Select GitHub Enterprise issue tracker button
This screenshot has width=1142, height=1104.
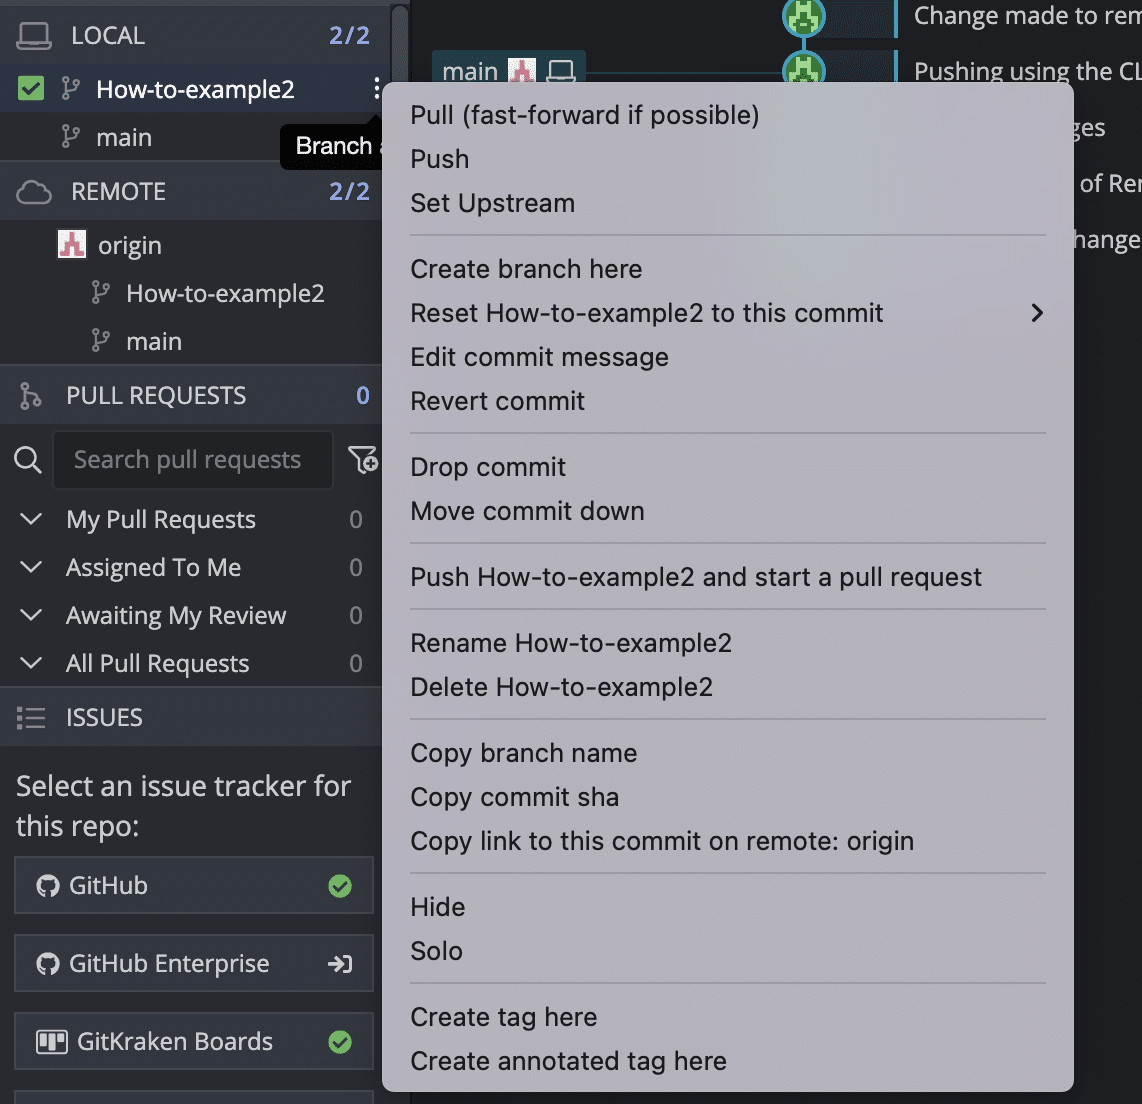pos(194,964)
